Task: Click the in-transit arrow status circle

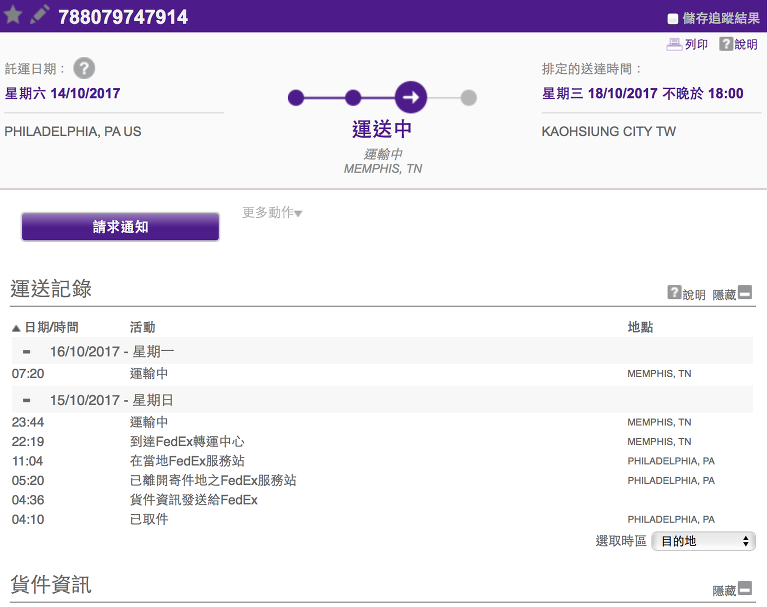Action: [411, 97]
